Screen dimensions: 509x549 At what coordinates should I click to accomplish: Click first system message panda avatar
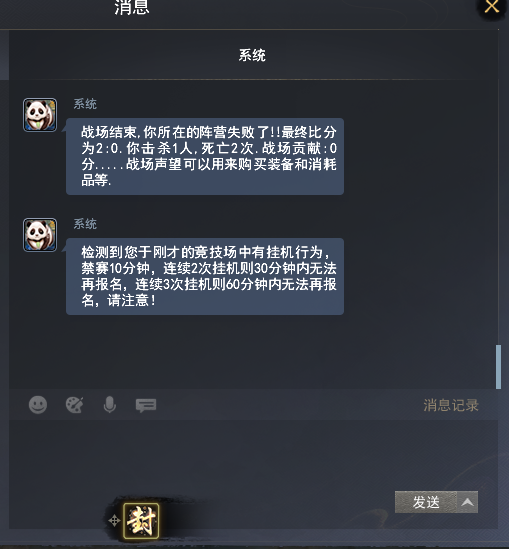[x=40, y=115]
